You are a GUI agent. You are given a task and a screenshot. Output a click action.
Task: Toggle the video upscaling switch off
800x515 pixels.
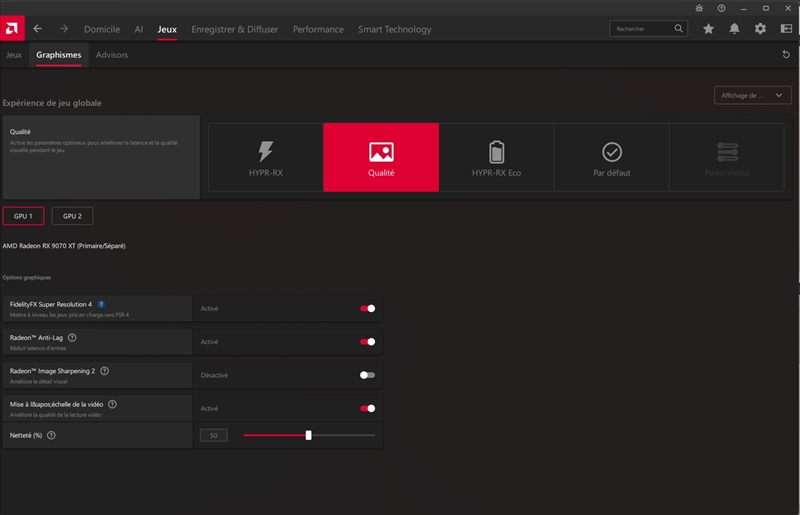coord(367,408)
